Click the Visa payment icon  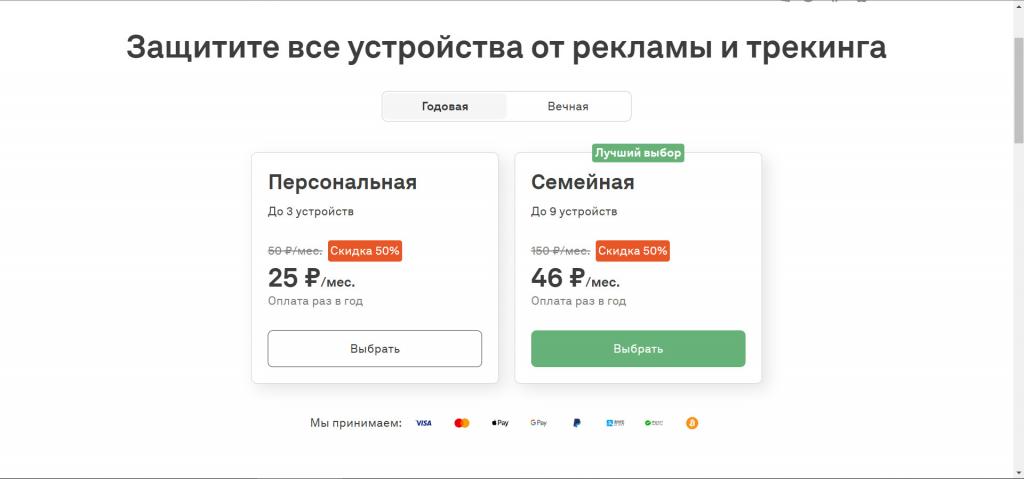point(424,423)
